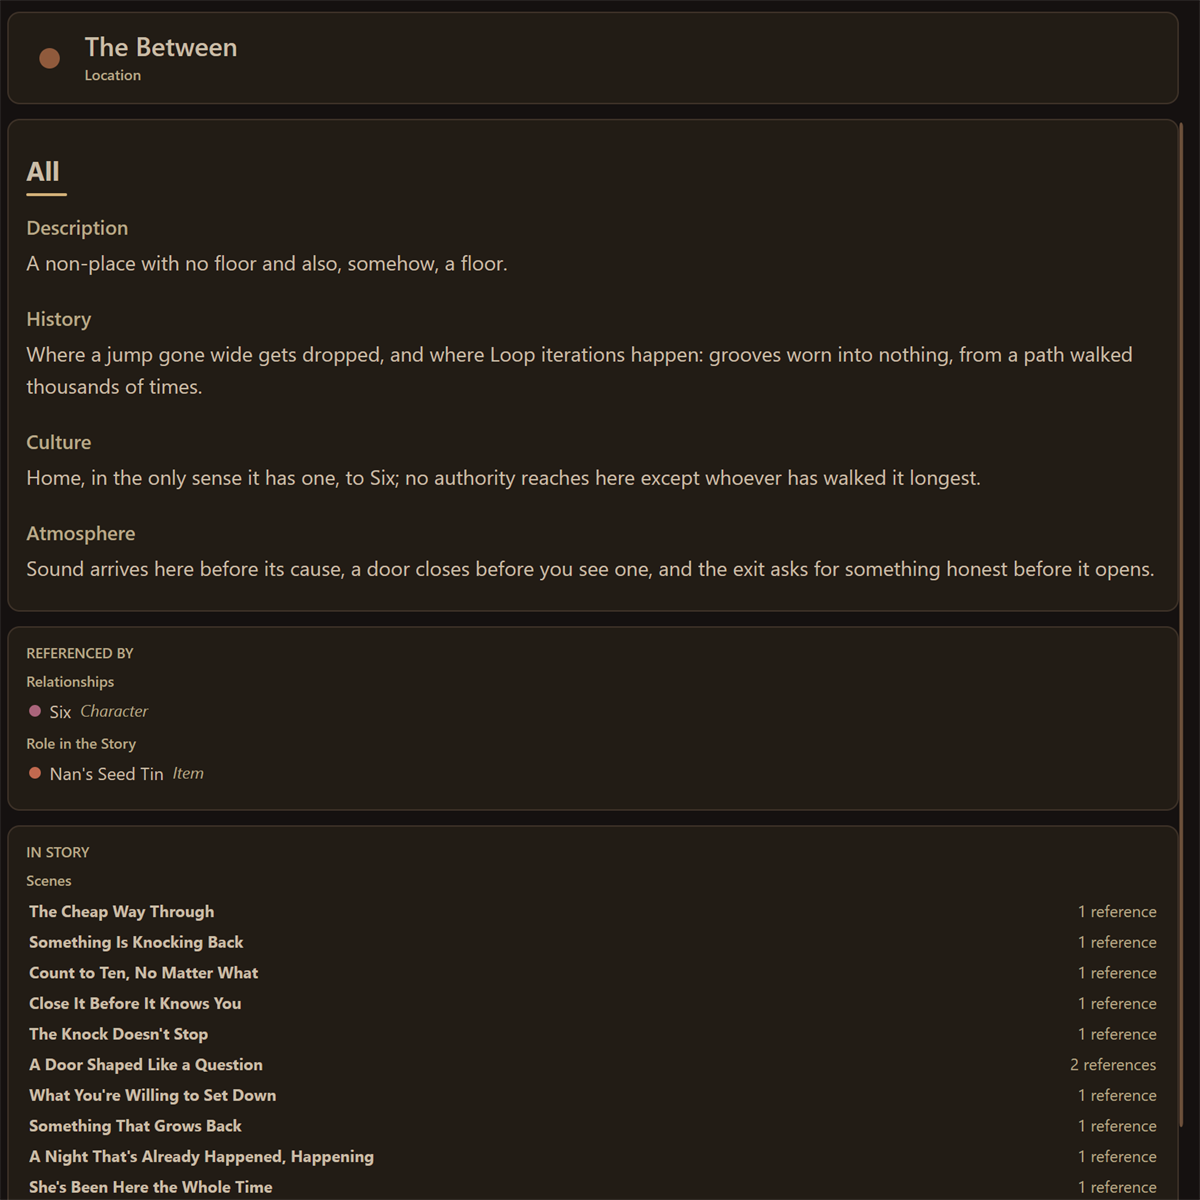Click the pink dot next to Six

35,711
